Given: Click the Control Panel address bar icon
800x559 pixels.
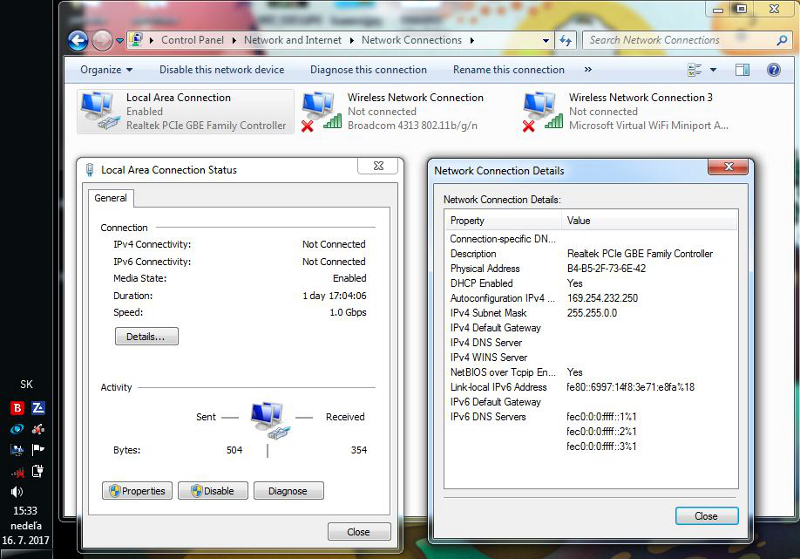Looking at the screenshot, I should [x=136, y=40].
